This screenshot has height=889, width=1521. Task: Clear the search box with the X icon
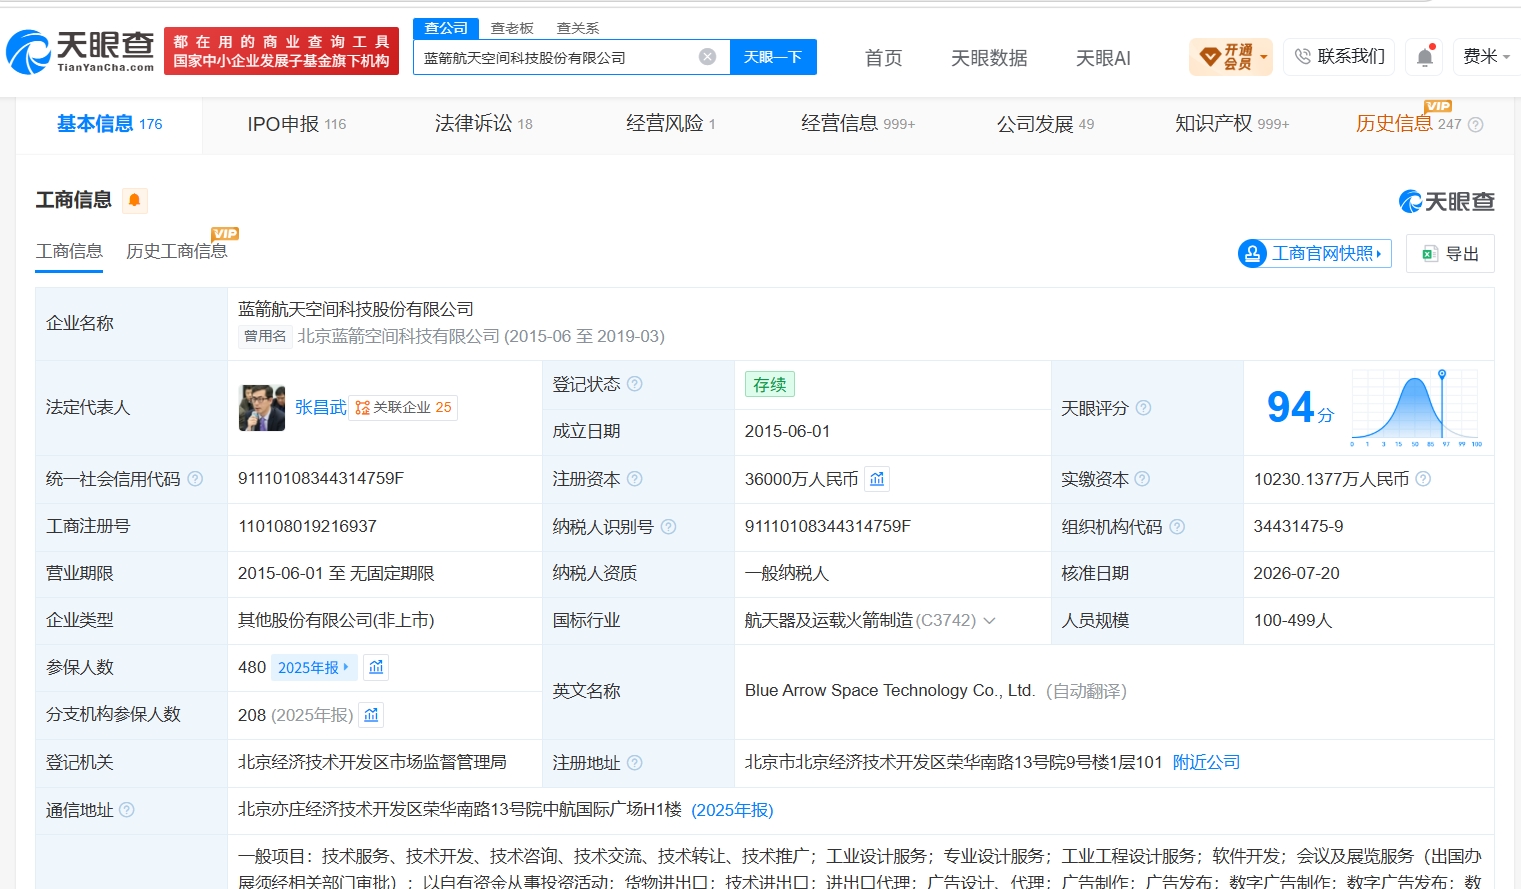pyautogui.click(x=707, y=57)
